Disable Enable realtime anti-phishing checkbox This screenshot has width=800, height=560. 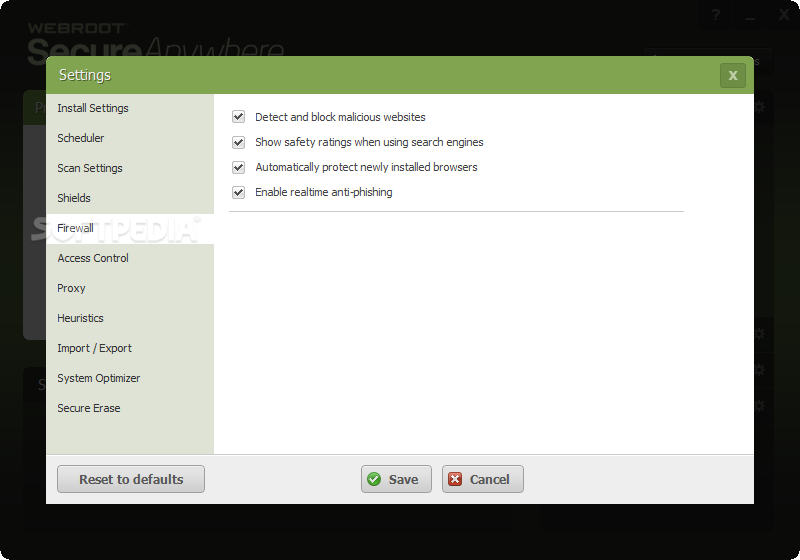tap(238, 192)
